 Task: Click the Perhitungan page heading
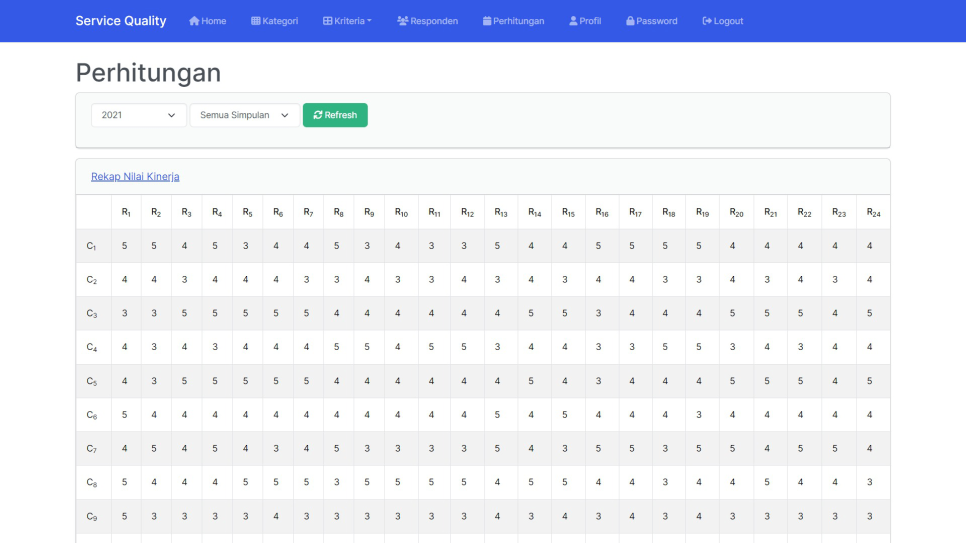[x=148, y=73]
